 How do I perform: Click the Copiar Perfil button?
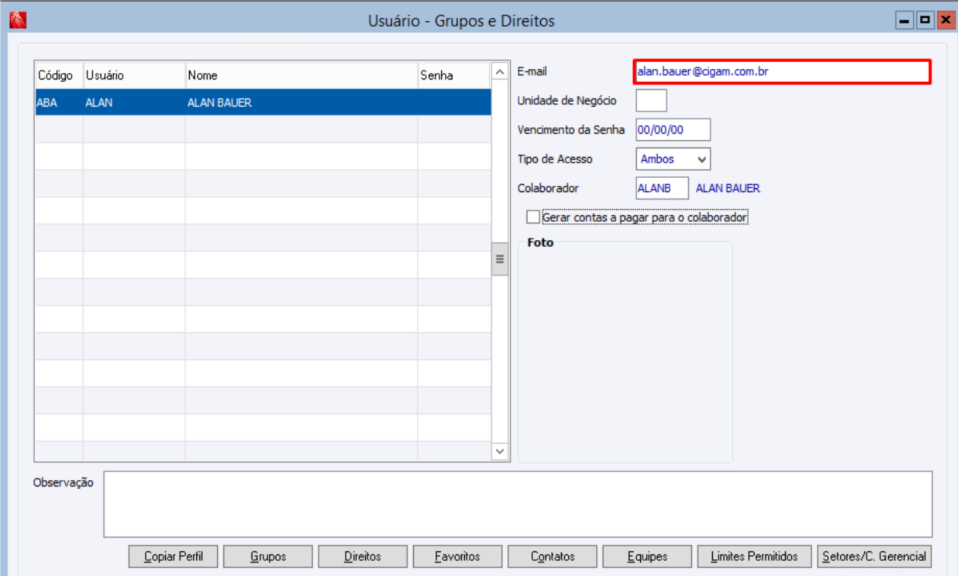click(173, 556)
